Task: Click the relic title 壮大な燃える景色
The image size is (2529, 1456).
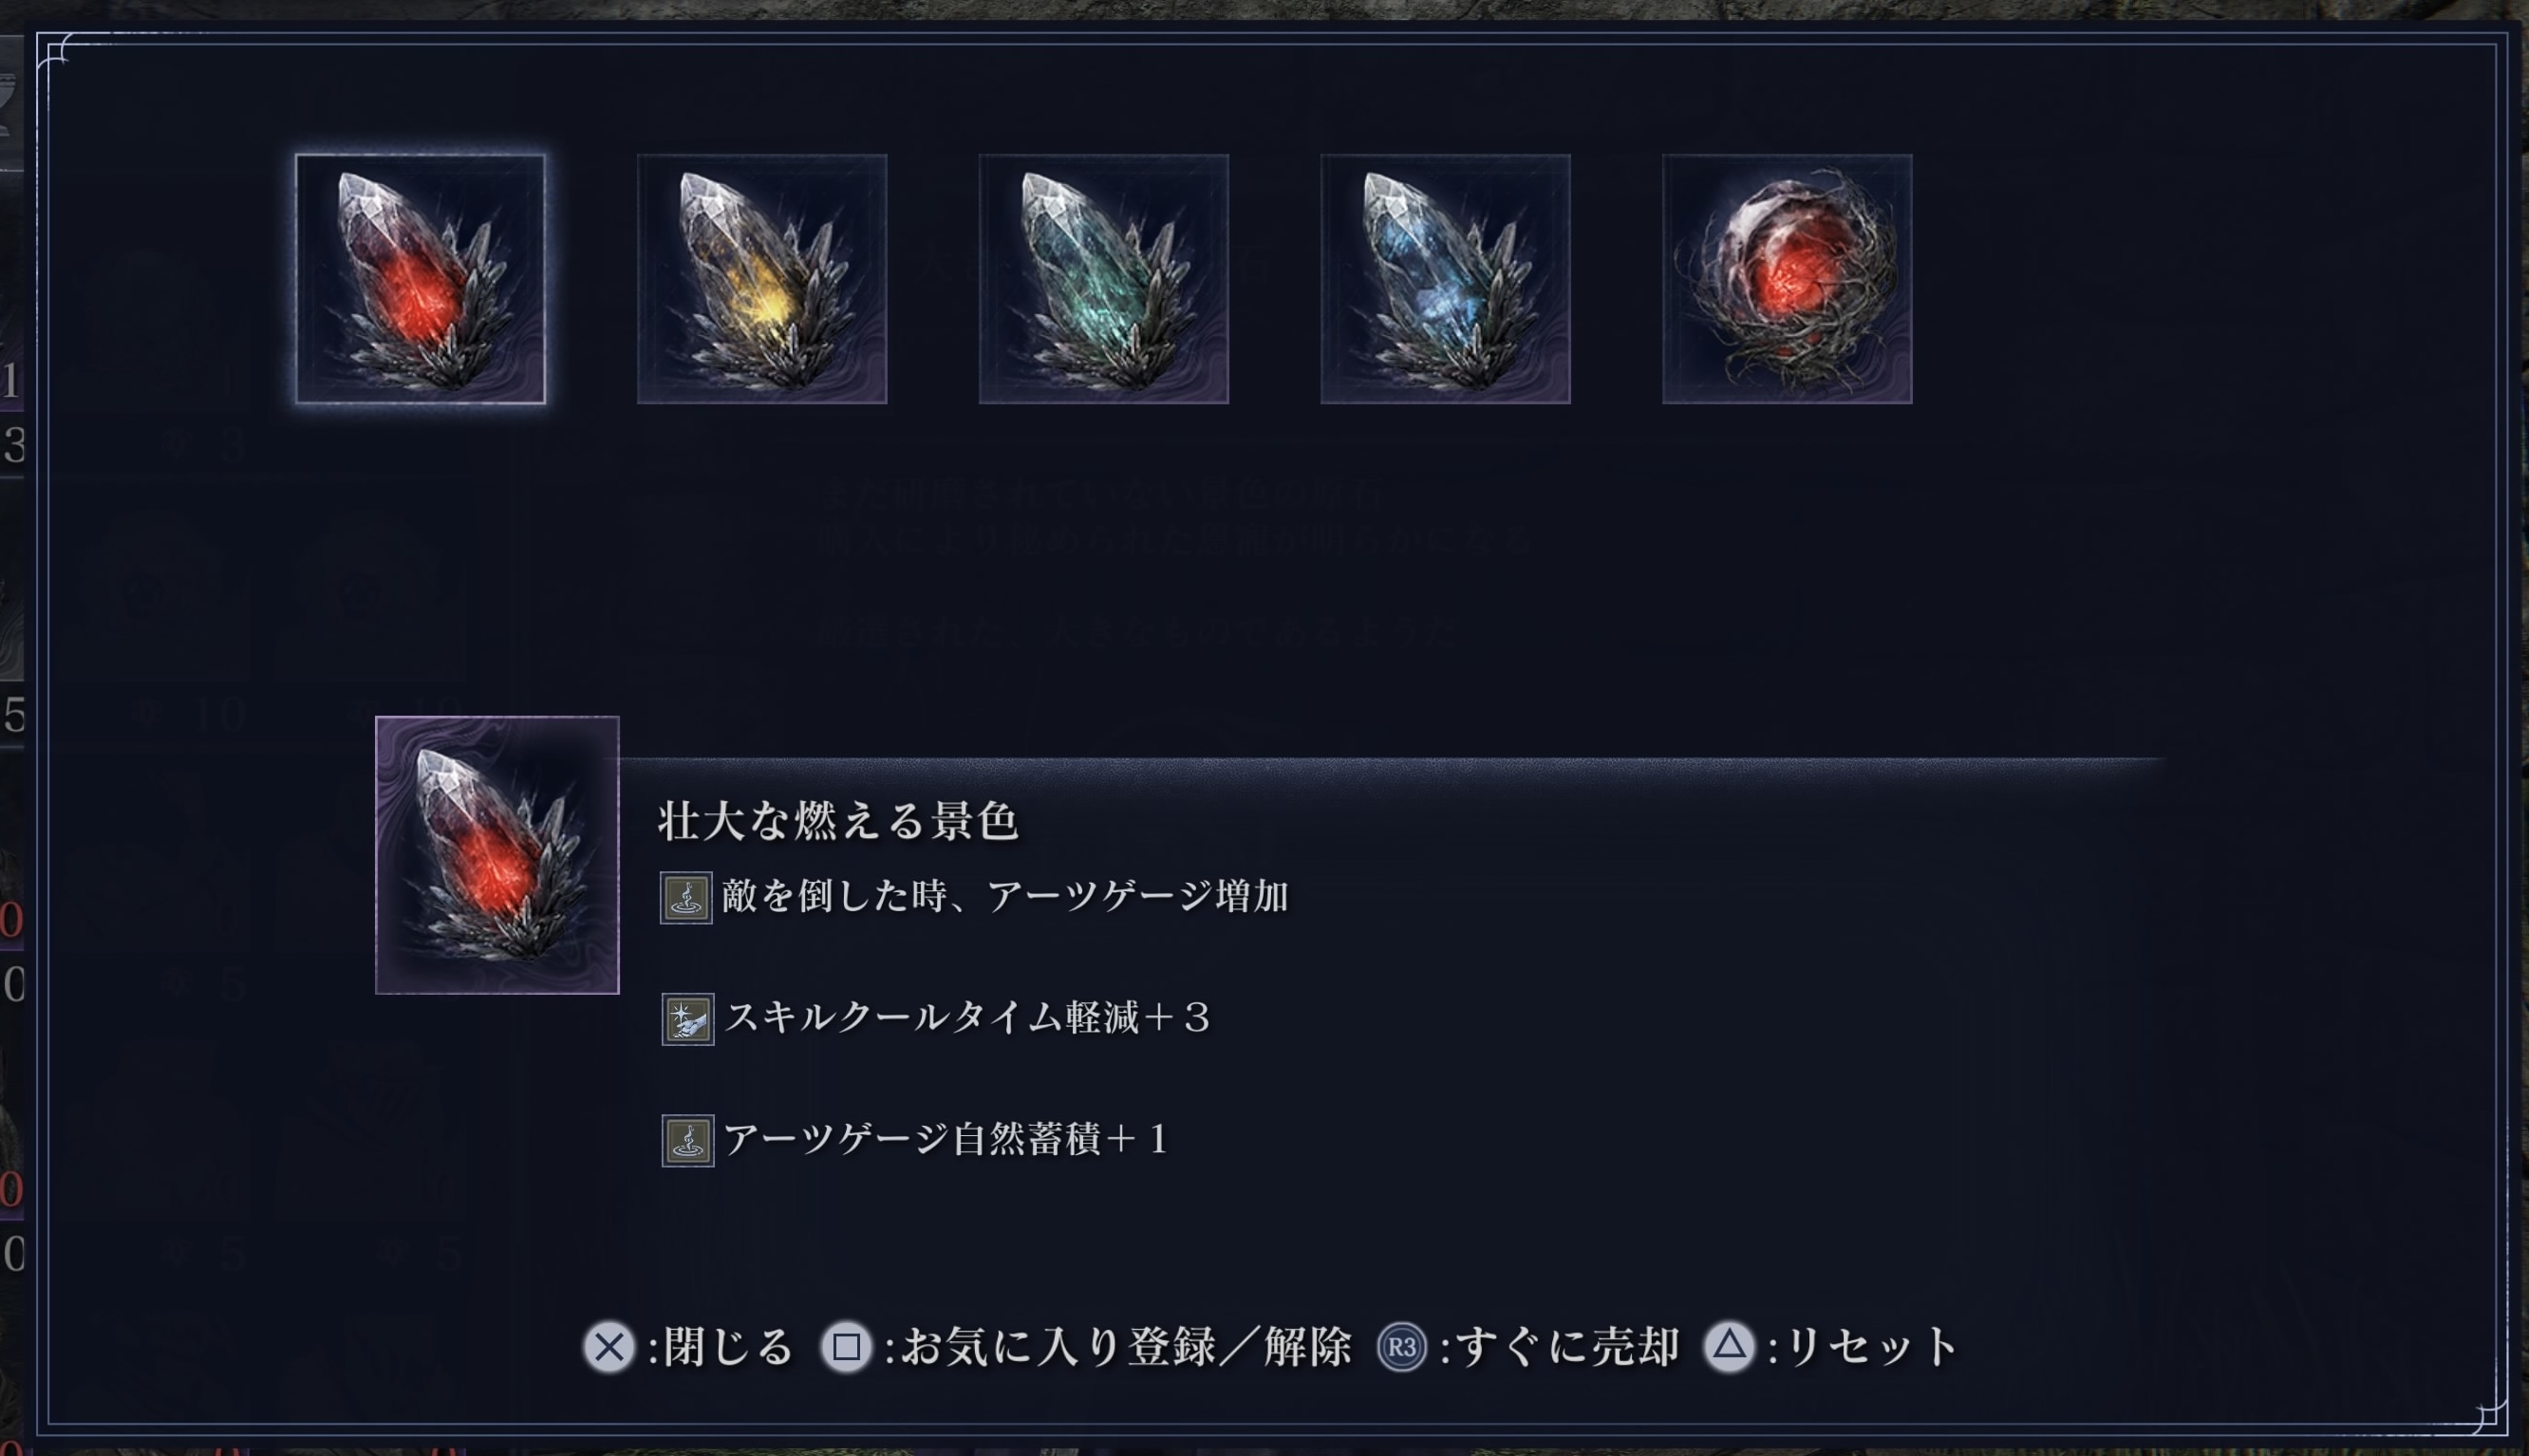Action: pyautogui.click(x=838, y=821)
